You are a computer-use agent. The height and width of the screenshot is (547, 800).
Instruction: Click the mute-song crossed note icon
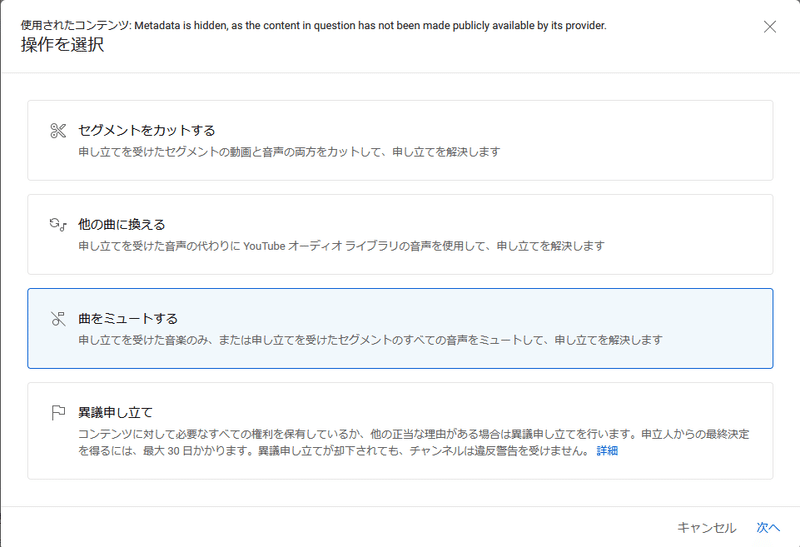pos(58,319)
